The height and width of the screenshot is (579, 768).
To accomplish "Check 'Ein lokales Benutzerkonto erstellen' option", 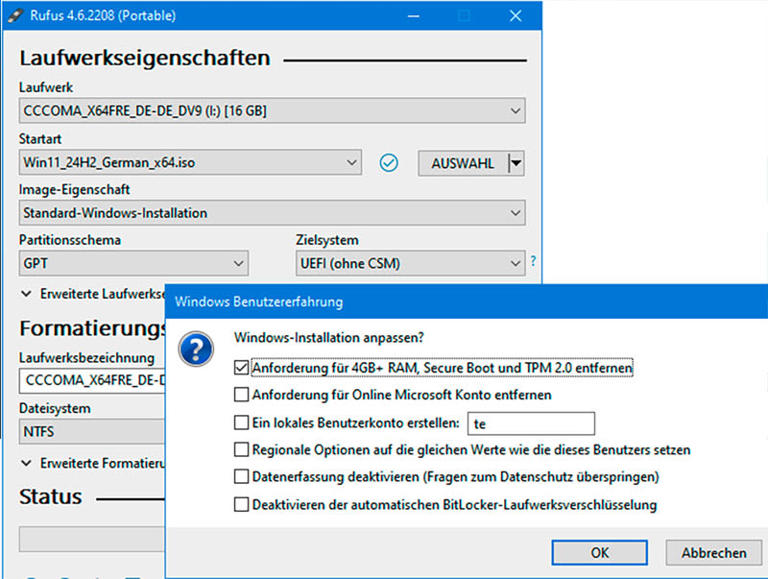I will pos(241,423).
